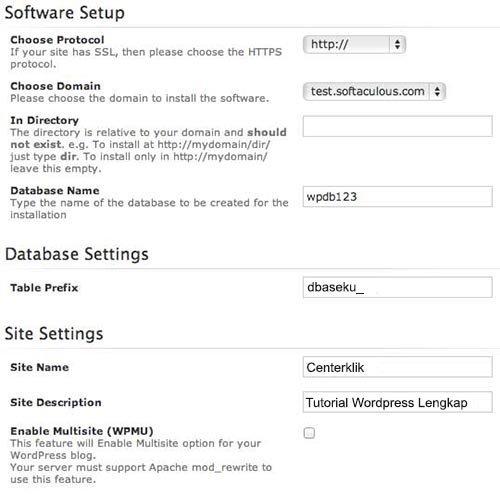500x494 pixels.
Task: Click the Site Settings section heading
Action: [x=54, y=334]
